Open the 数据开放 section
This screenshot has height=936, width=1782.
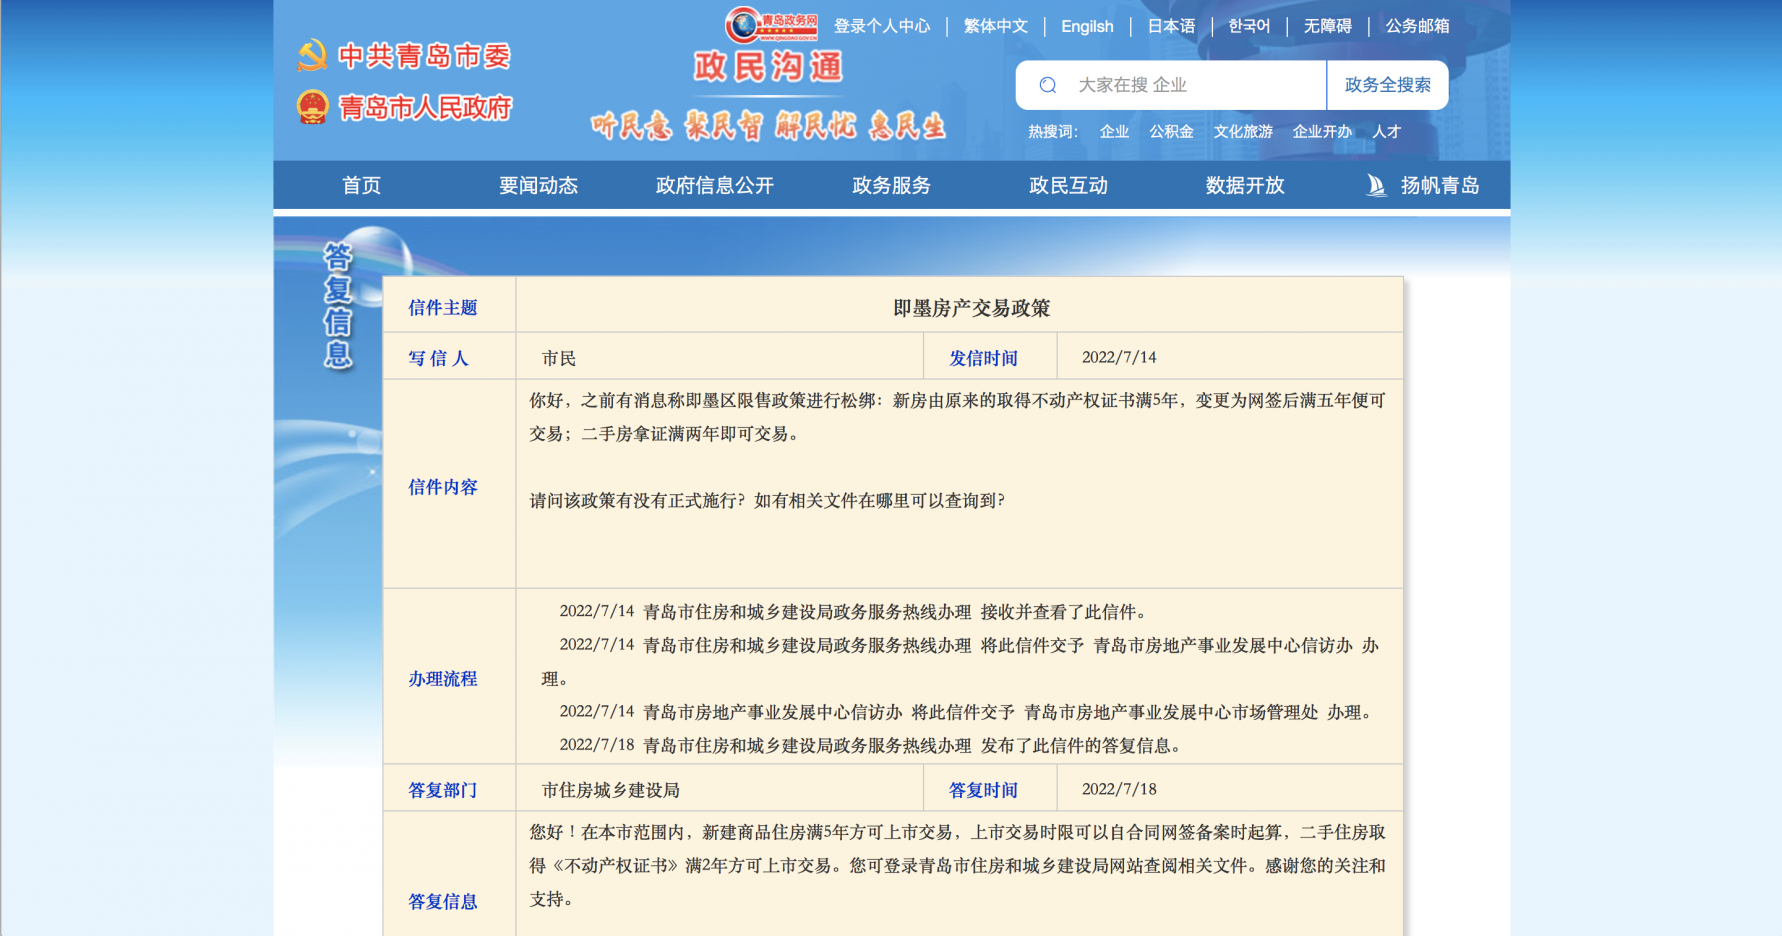click(1243, 185)
